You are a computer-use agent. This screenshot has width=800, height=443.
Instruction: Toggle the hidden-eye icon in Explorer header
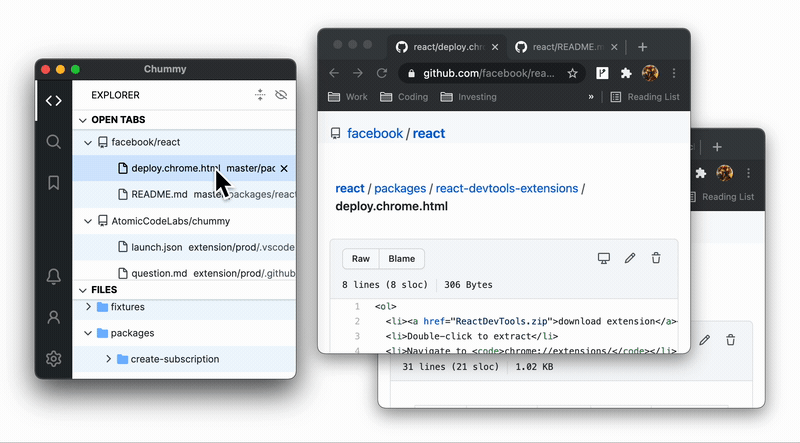tap(281, 95)
